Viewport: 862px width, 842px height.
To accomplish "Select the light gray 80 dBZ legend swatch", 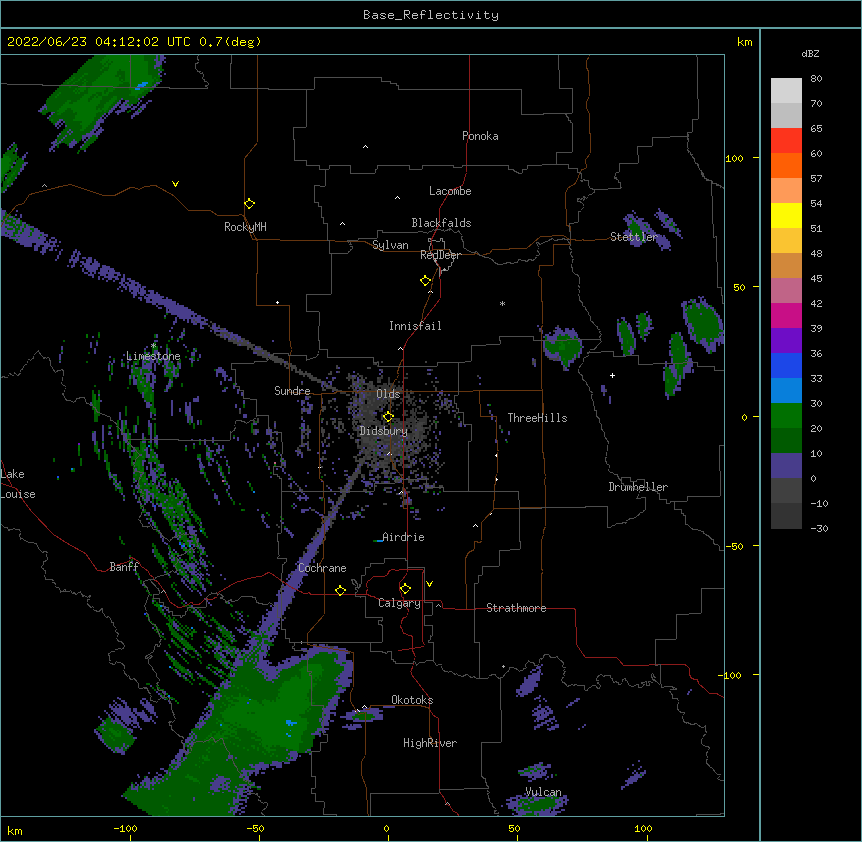I will coord(786,90).
